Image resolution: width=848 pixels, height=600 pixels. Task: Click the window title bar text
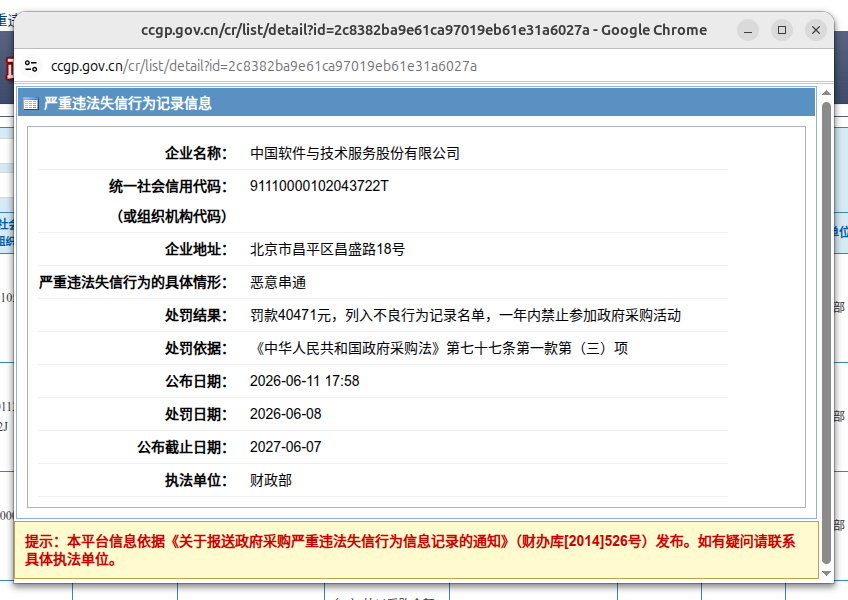pos(424,30)
